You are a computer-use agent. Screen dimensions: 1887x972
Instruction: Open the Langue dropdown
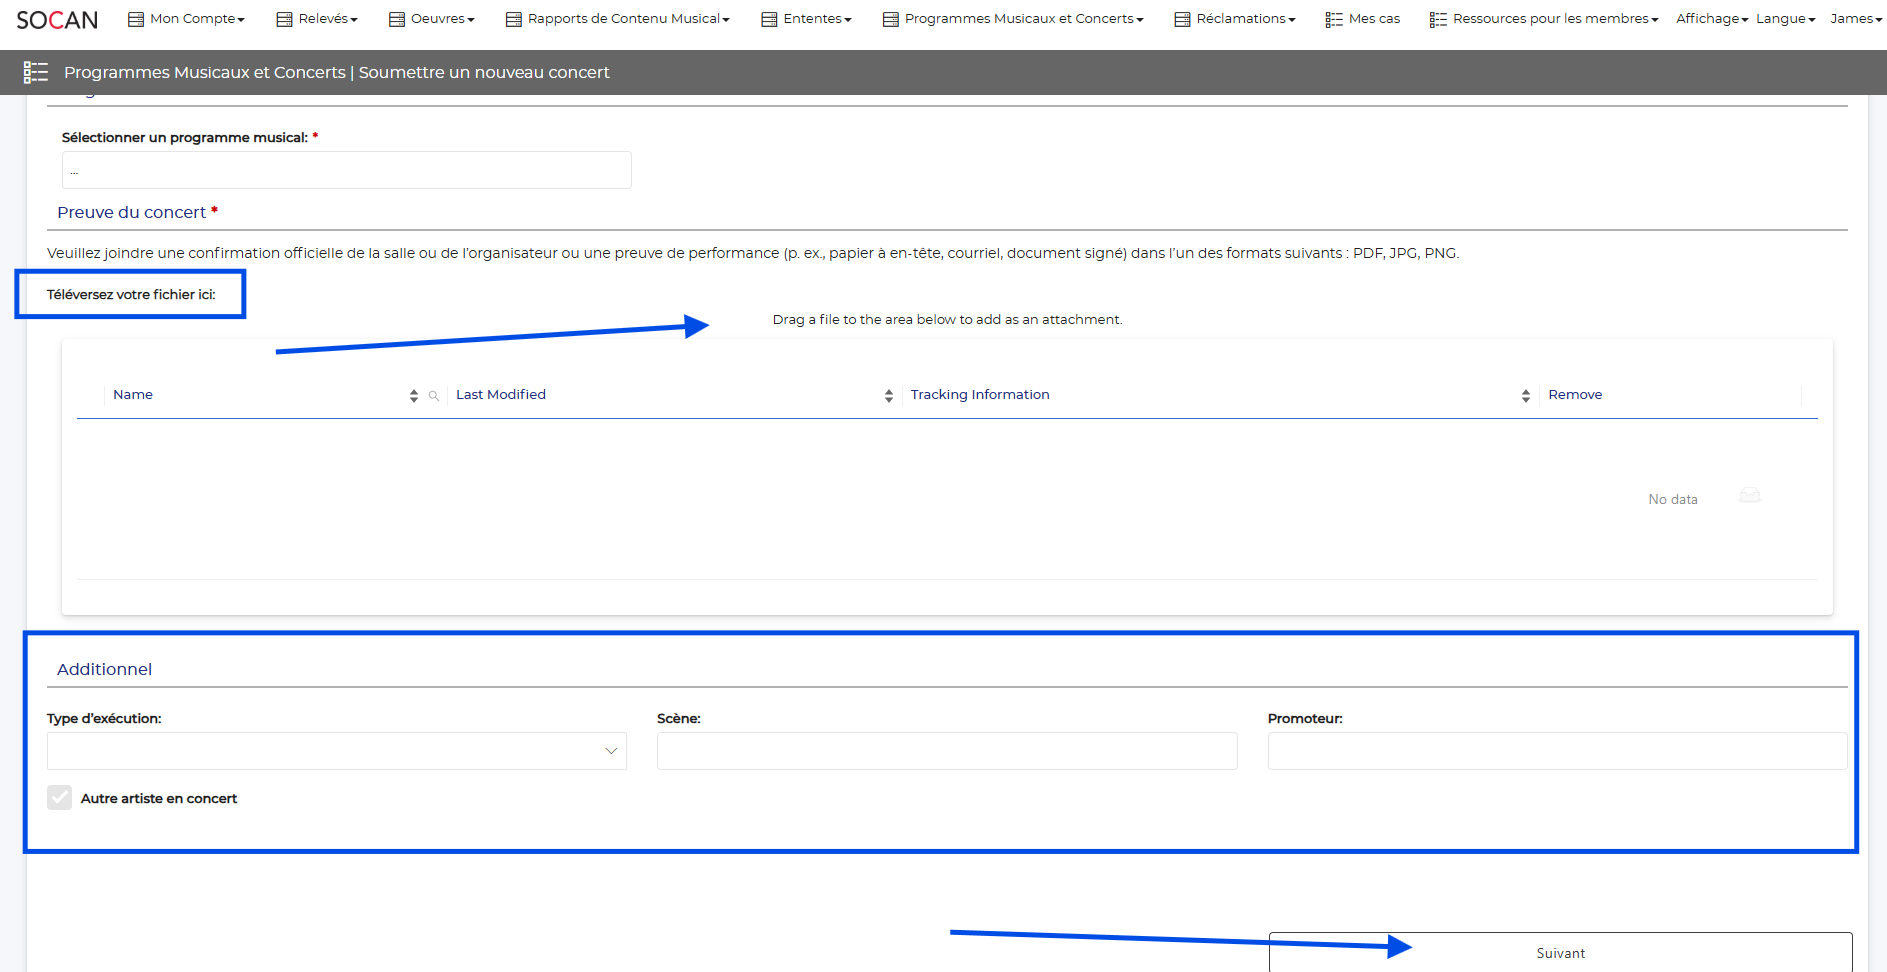click(1785, 19)
